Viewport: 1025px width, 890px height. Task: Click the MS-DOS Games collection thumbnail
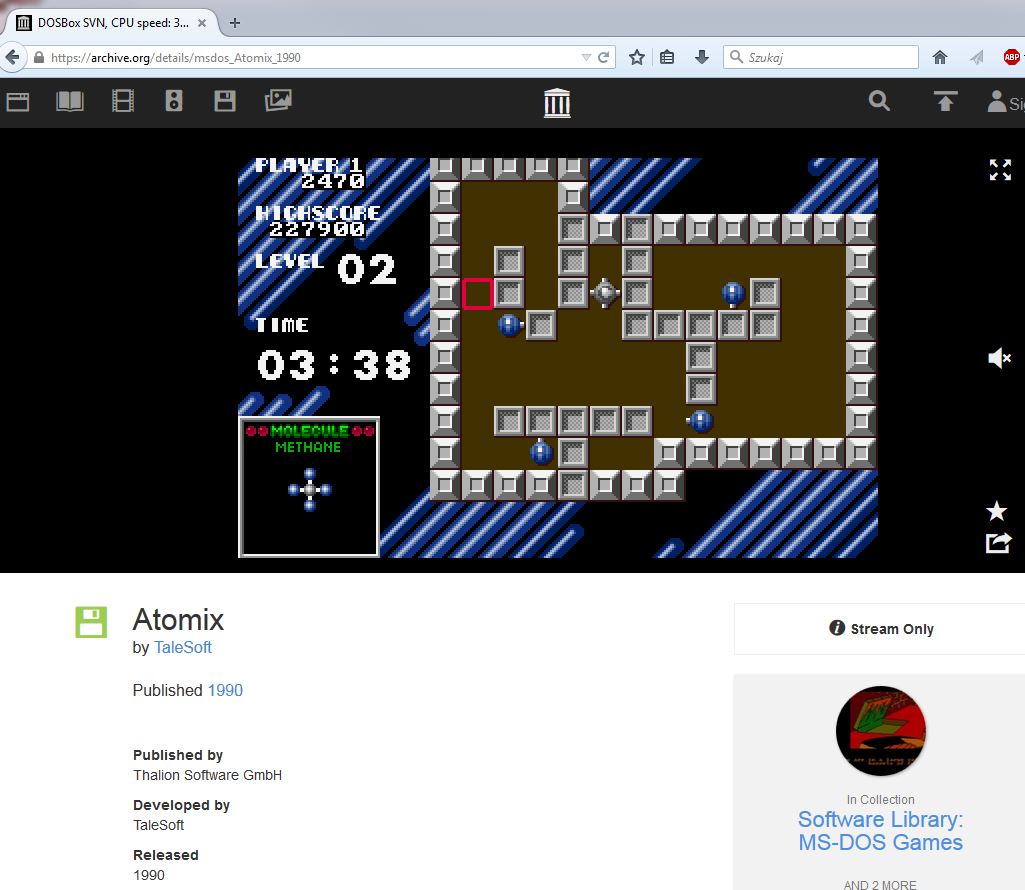click(x=881, y=730)
